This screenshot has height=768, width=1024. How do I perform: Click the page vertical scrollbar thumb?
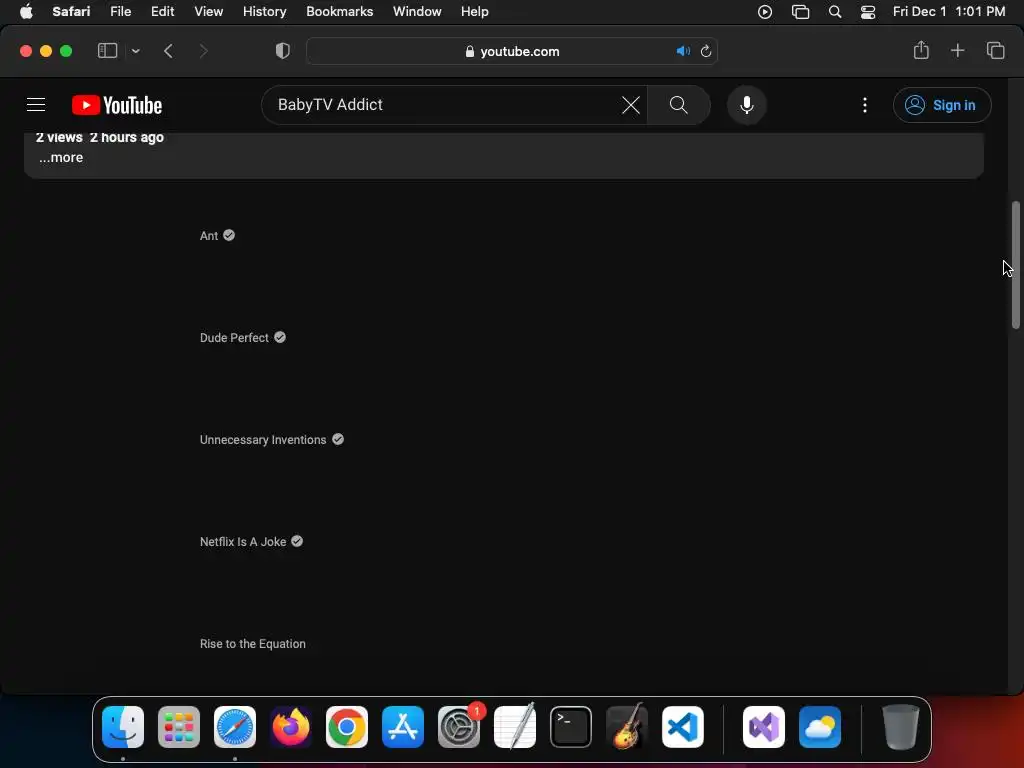tap(1016, 264)
